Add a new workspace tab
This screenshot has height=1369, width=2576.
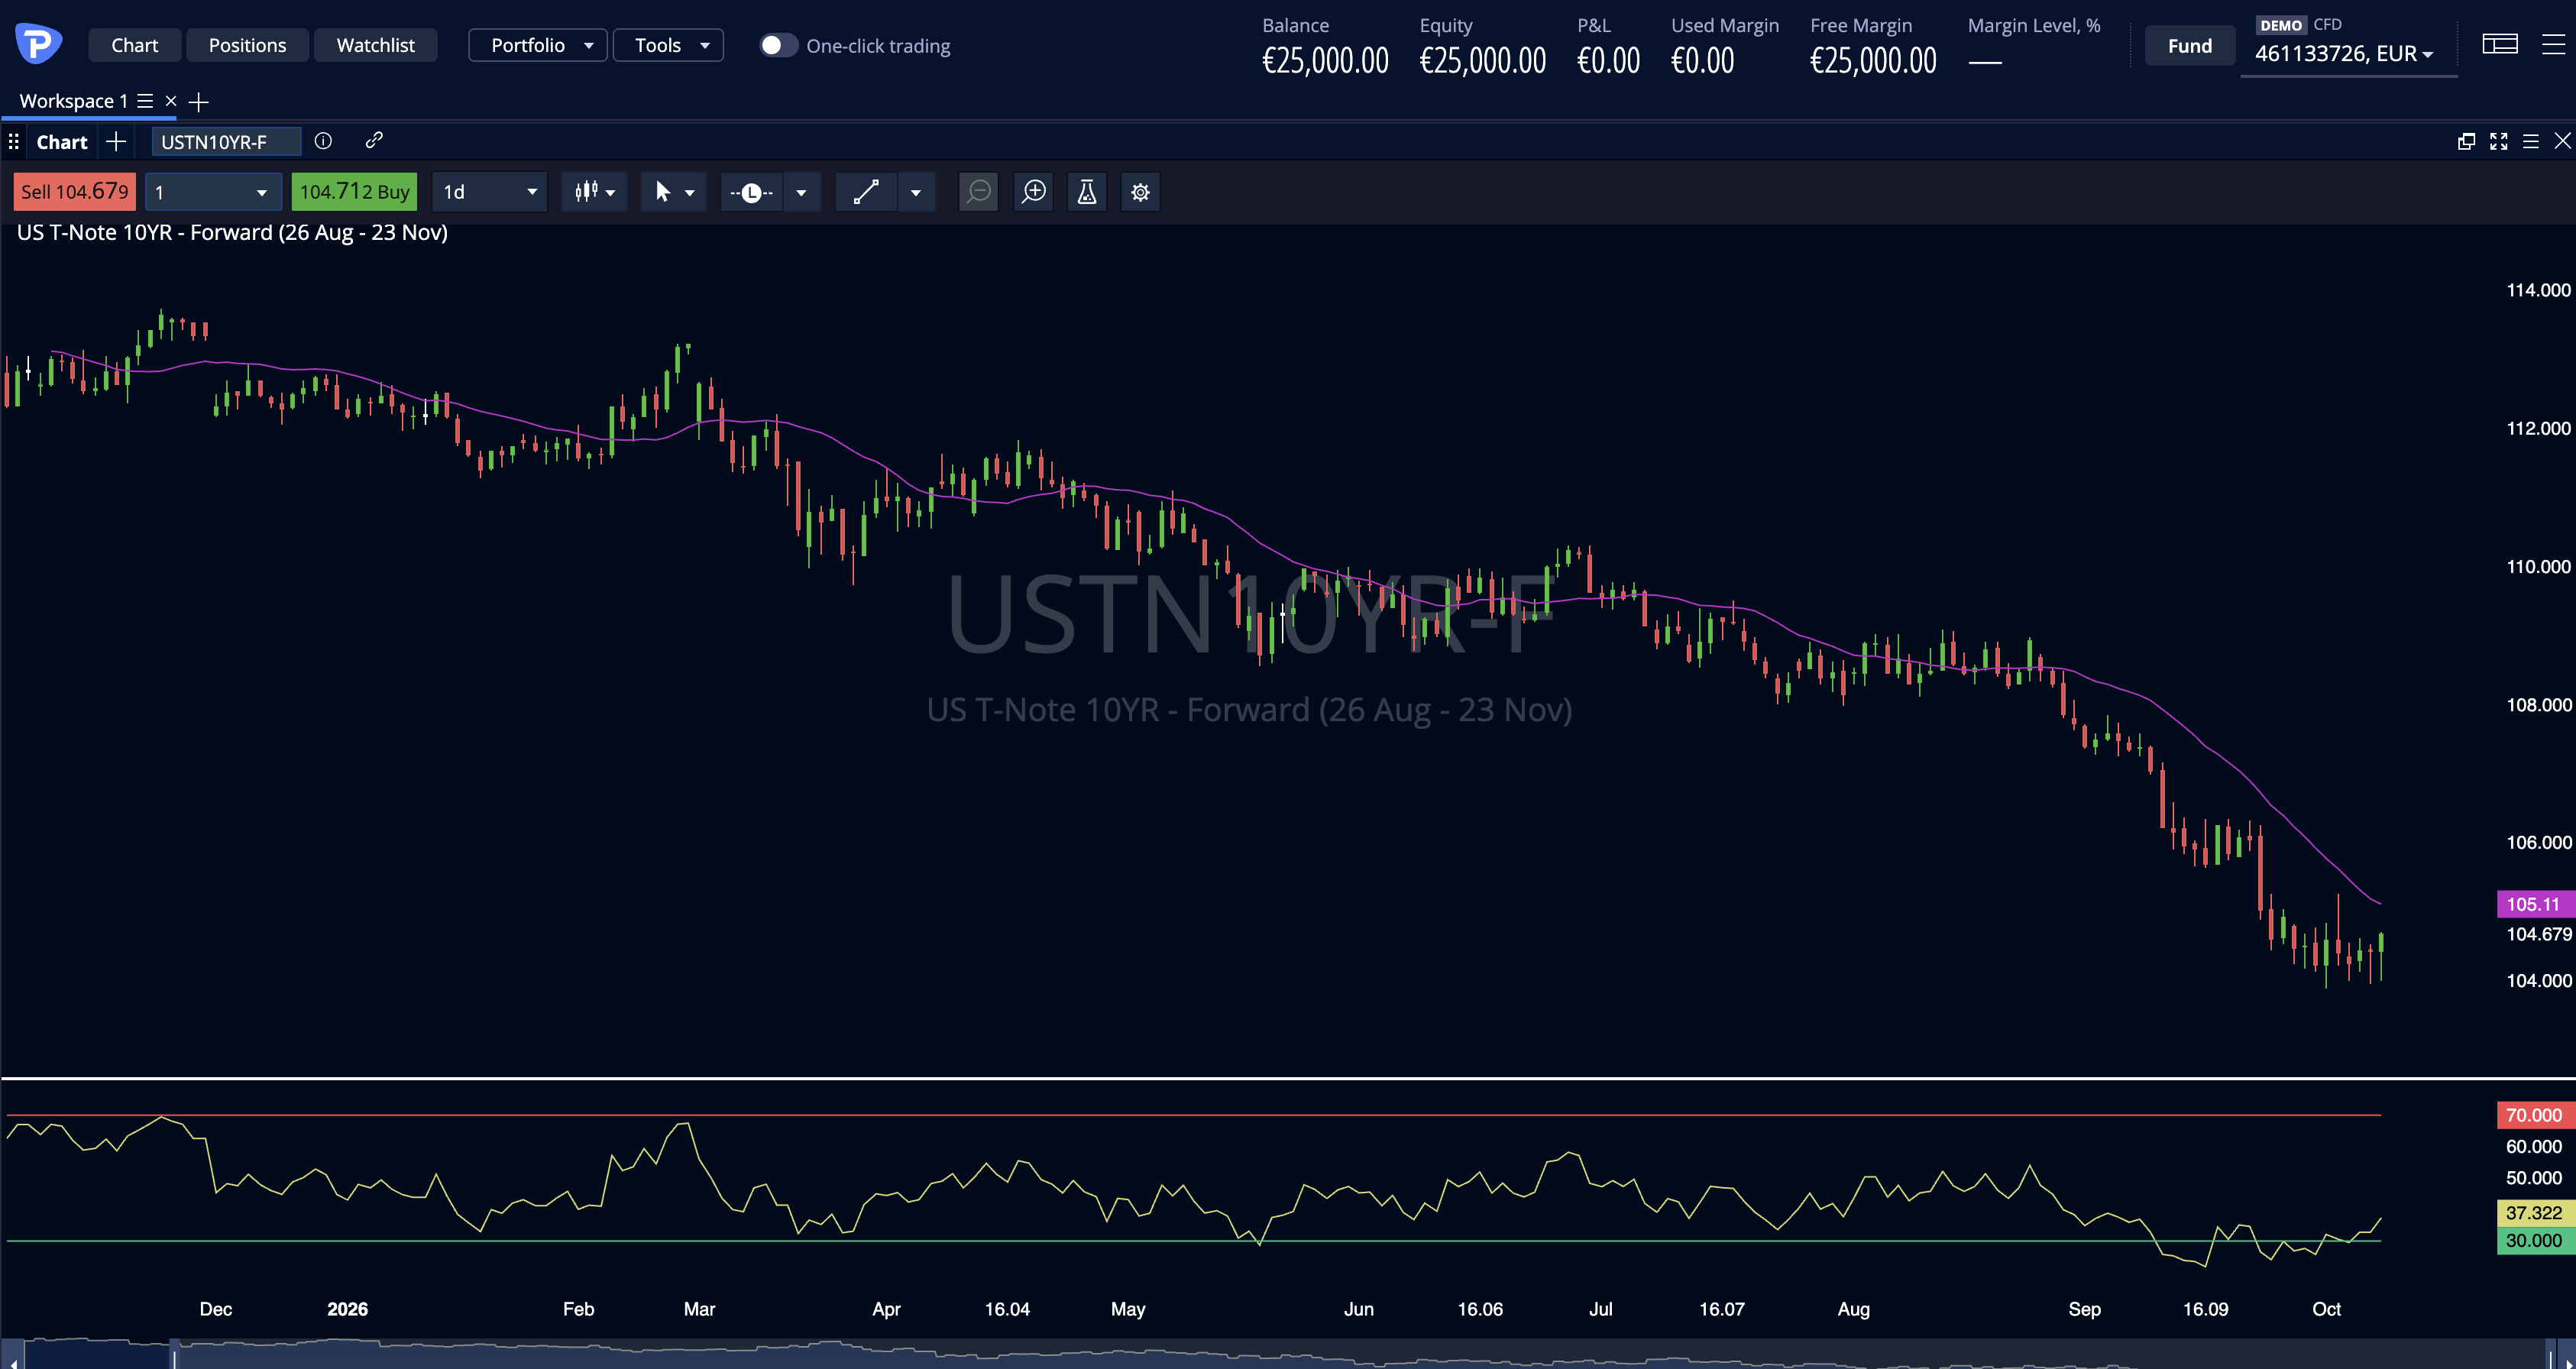tap(199, 102)
